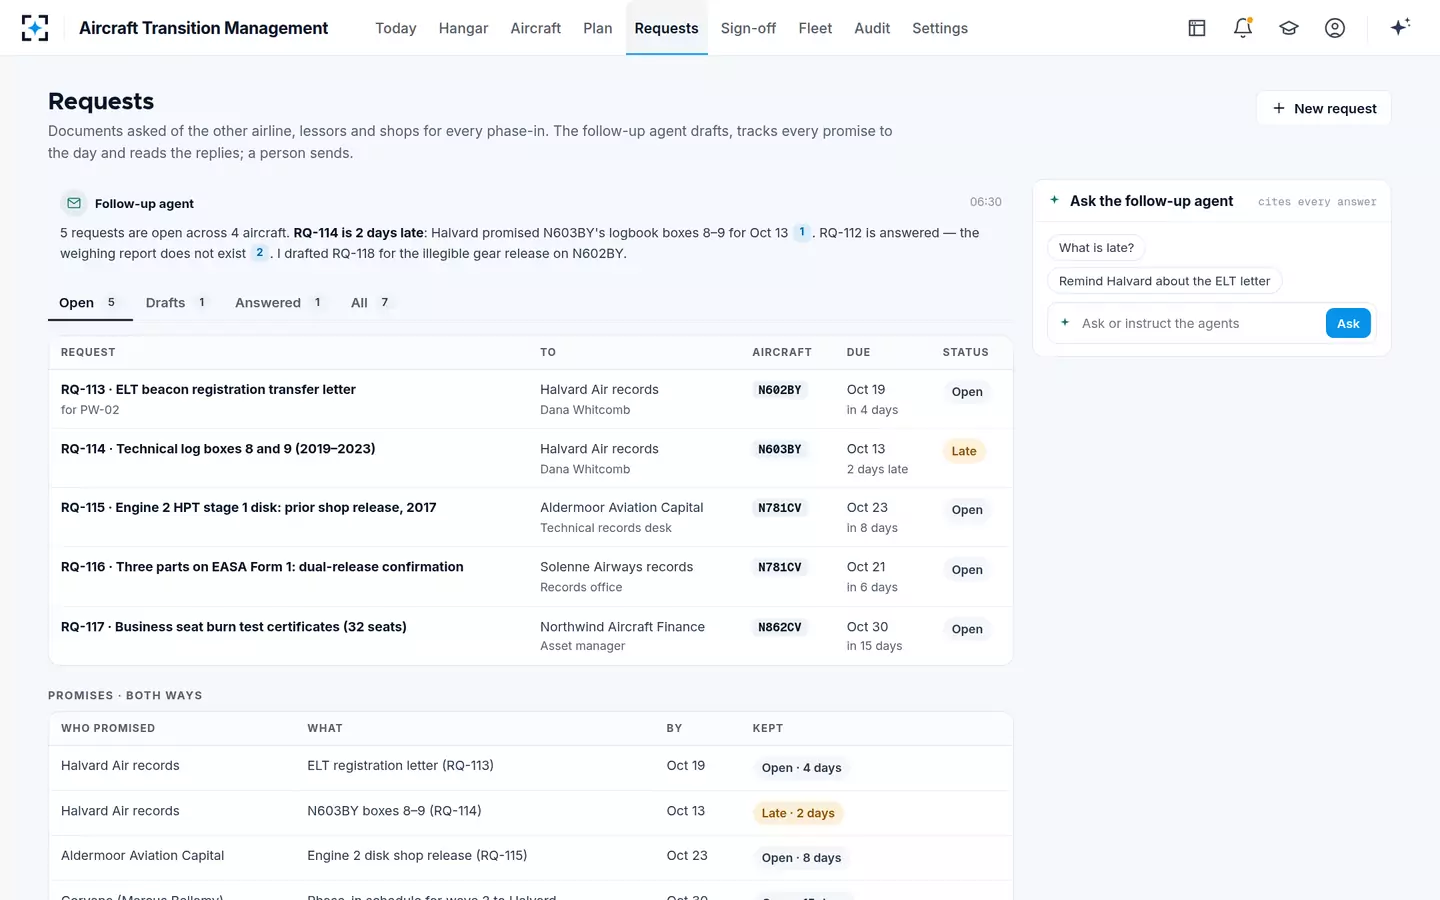This screenshot has width=1440, height=900.
Task: Open request RQ-117 Business seat burn test
Action: (530, 636)
